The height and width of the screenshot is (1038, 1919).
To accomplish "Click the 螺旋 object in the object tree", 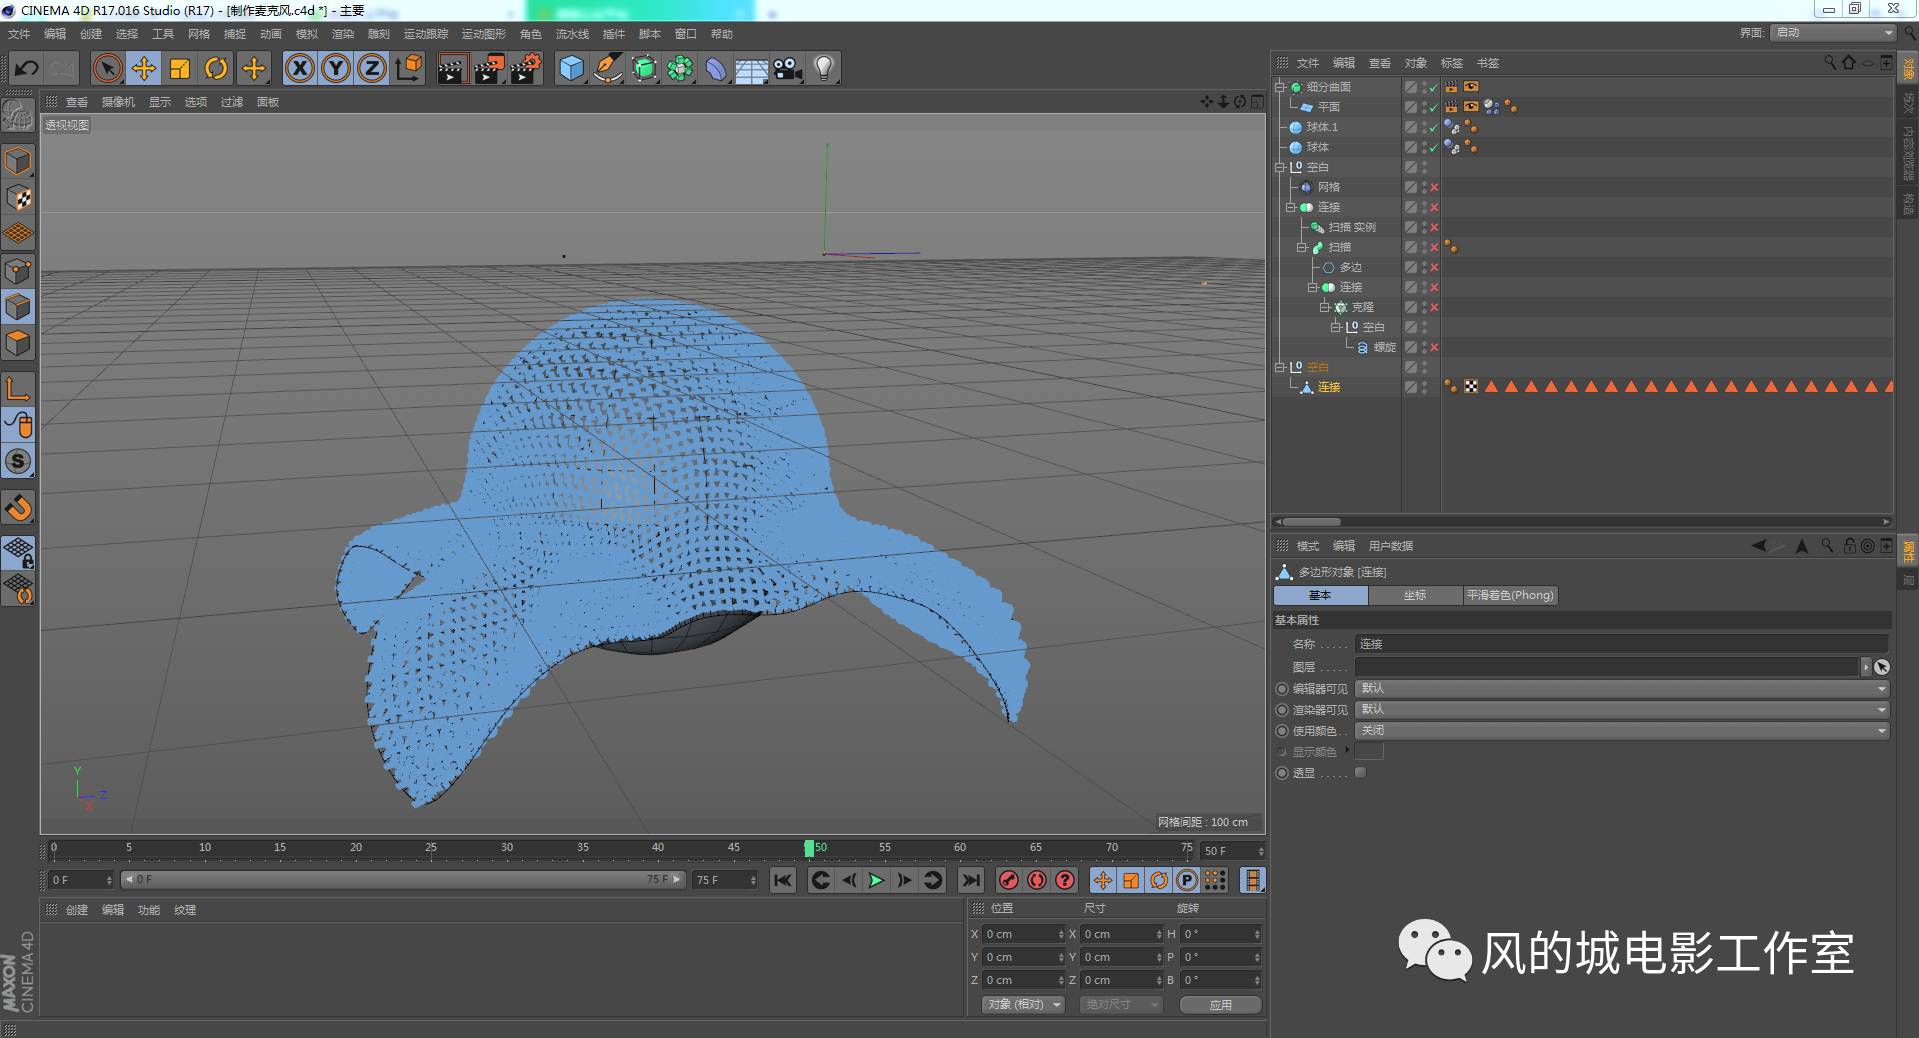I will click(1386, 347).
